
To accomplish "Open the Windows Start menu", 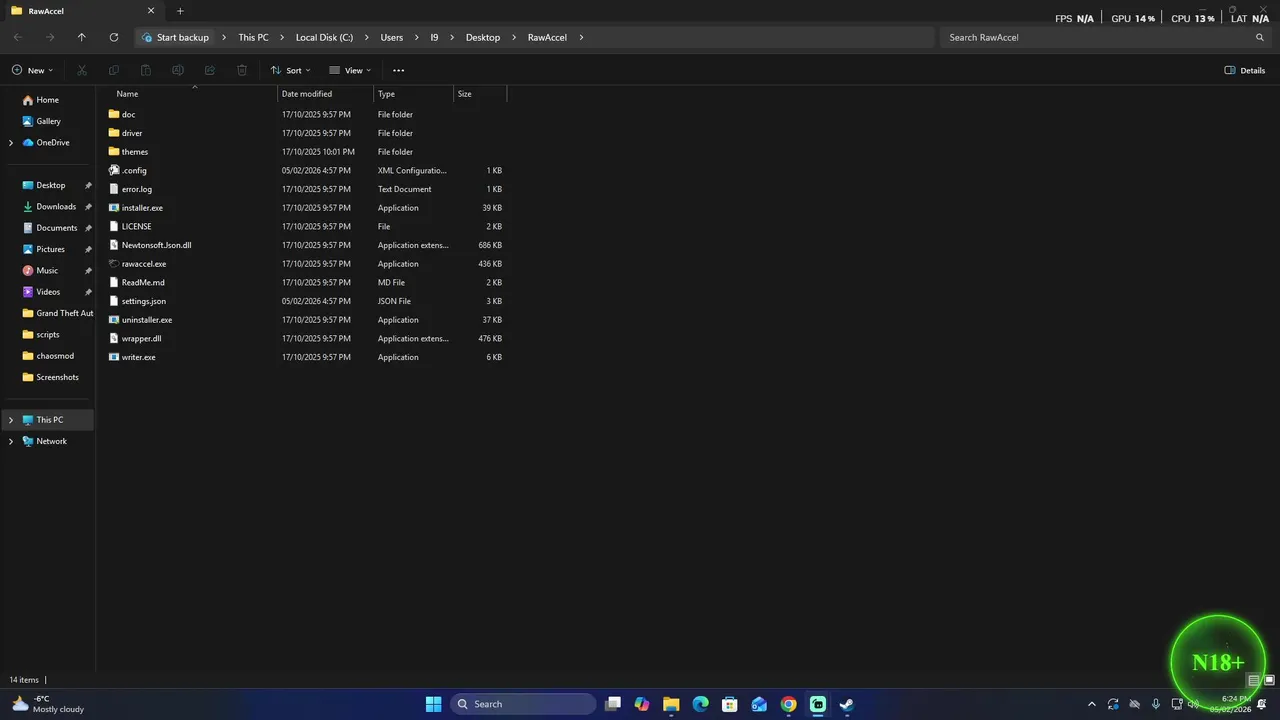I will [433, 704].
